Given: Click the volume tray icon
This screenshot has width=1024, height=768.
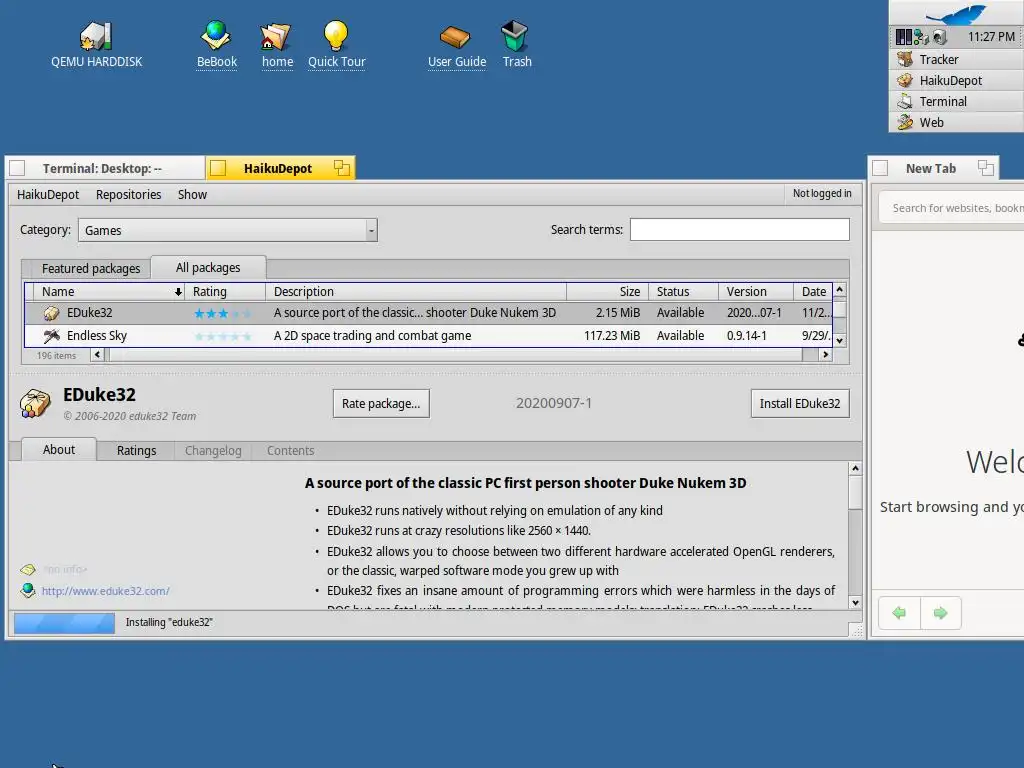Looking at the screenshot, I should (x=939, y=37).
